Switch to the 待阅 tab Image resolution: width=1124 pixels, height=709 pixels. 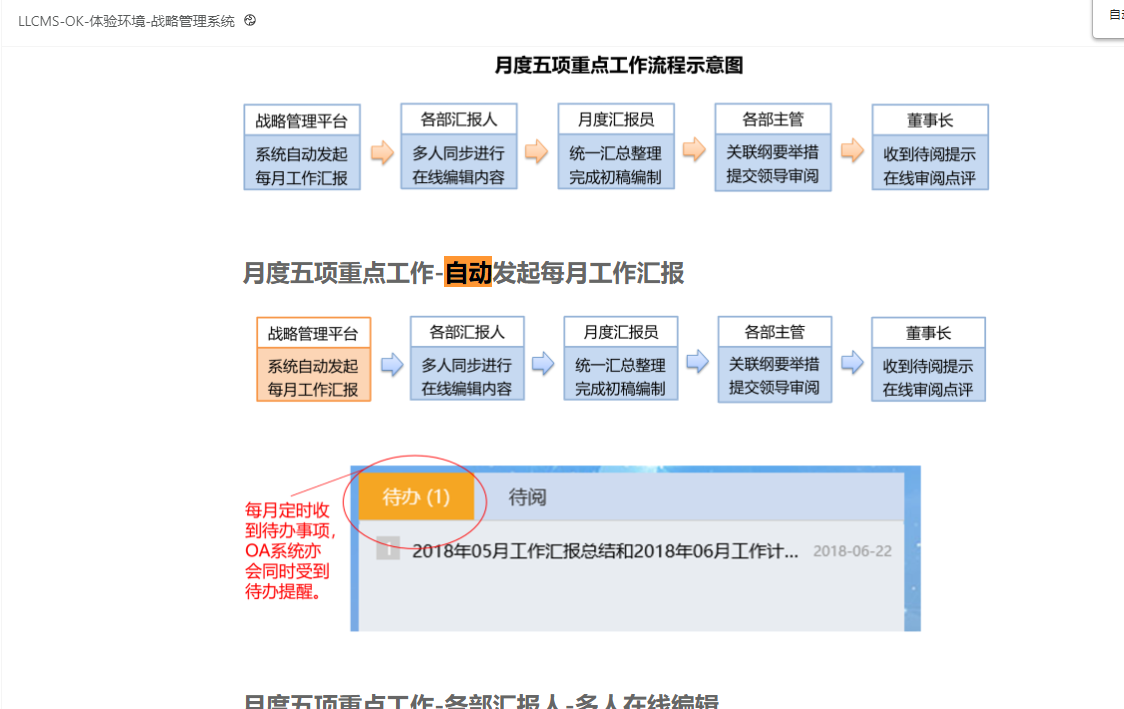527,496
